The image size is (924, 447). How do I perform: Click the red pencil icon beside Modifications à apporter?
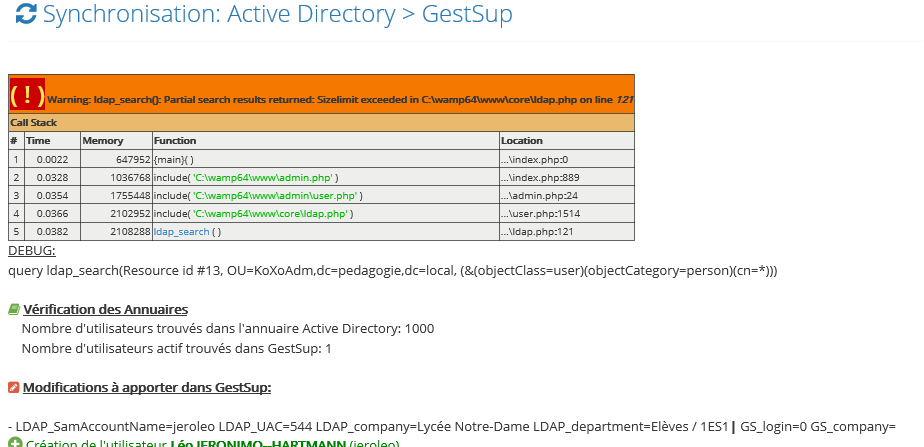[14, 387]
